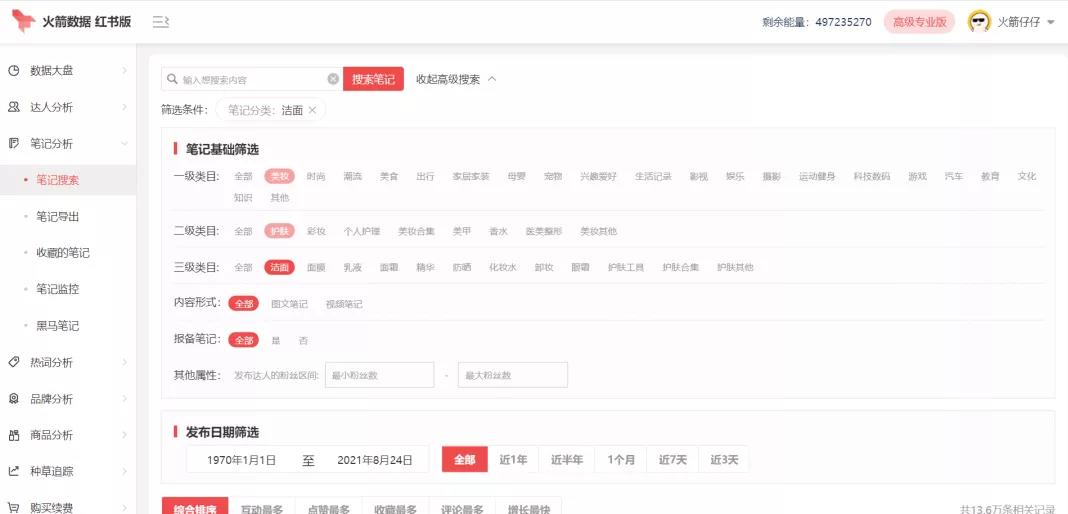Switch to the 互动最多 sort tab
This screenshot has height=514, width=1068.
coord(262,508)
